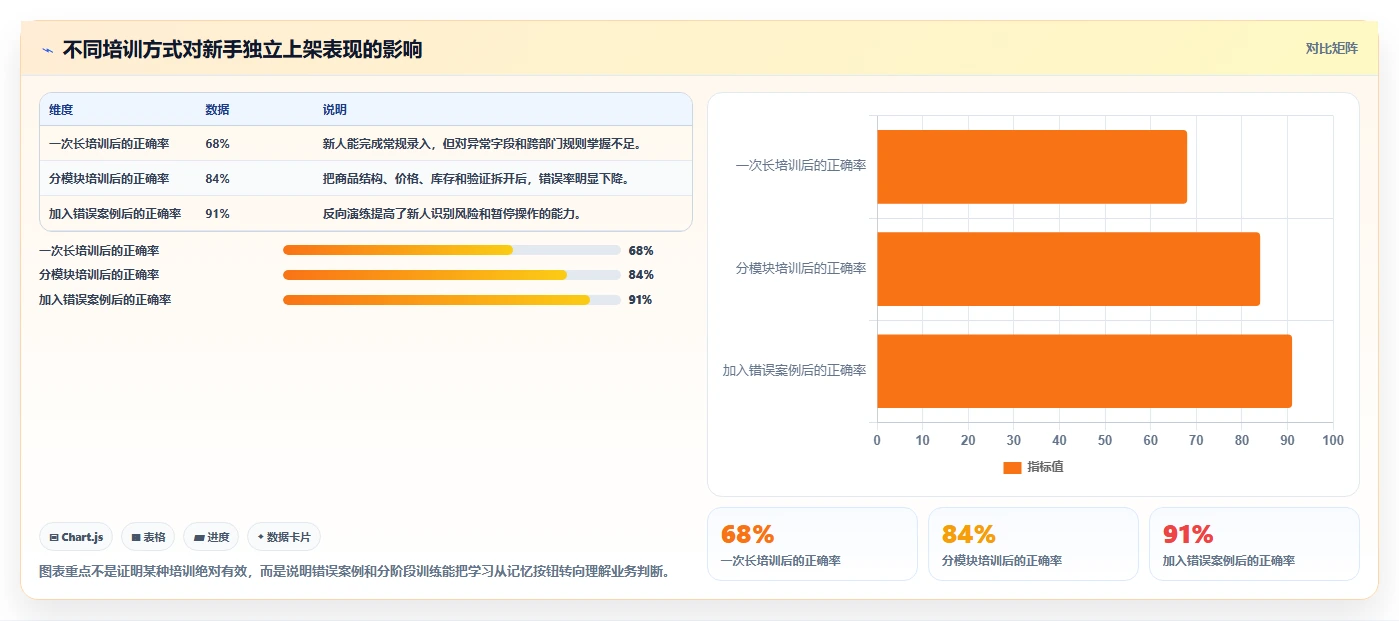Click table cell 分模块培训后的正确率

[109, 179]
